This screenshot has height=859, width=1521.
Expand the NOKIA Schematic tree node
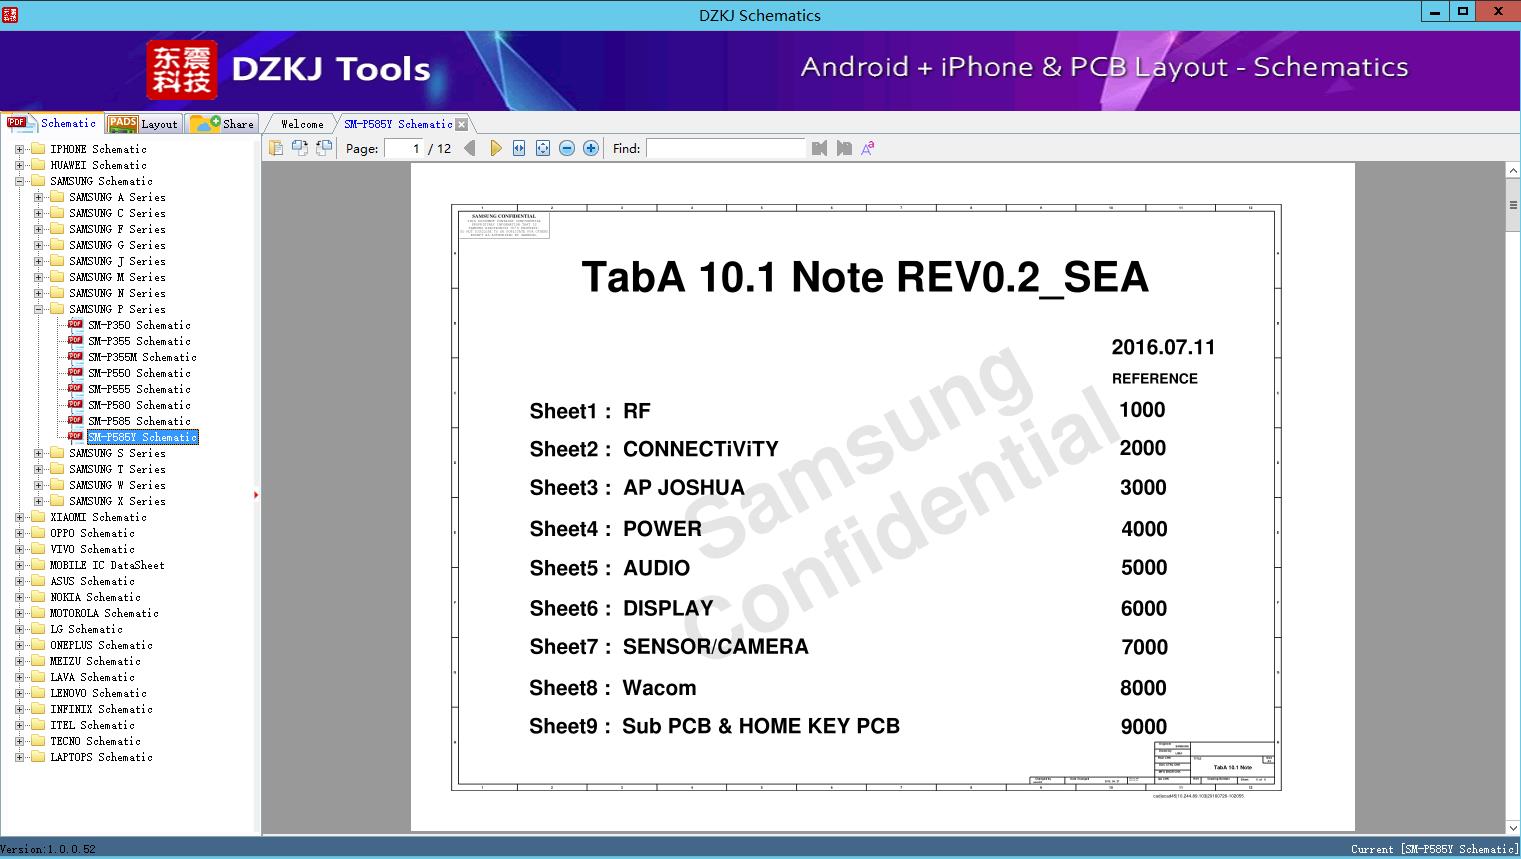click(x=19, y=597)
